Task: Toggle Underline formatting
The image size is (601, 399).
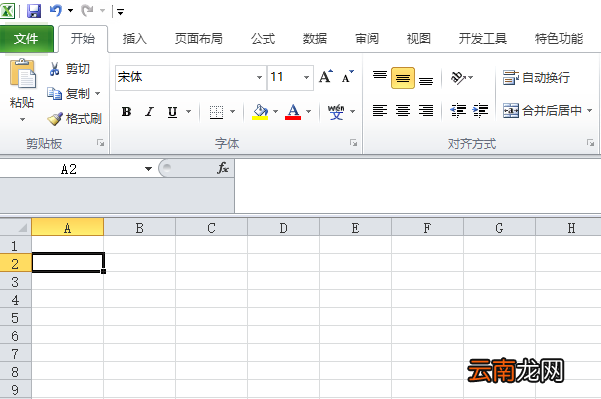Action: pos(172,112)
